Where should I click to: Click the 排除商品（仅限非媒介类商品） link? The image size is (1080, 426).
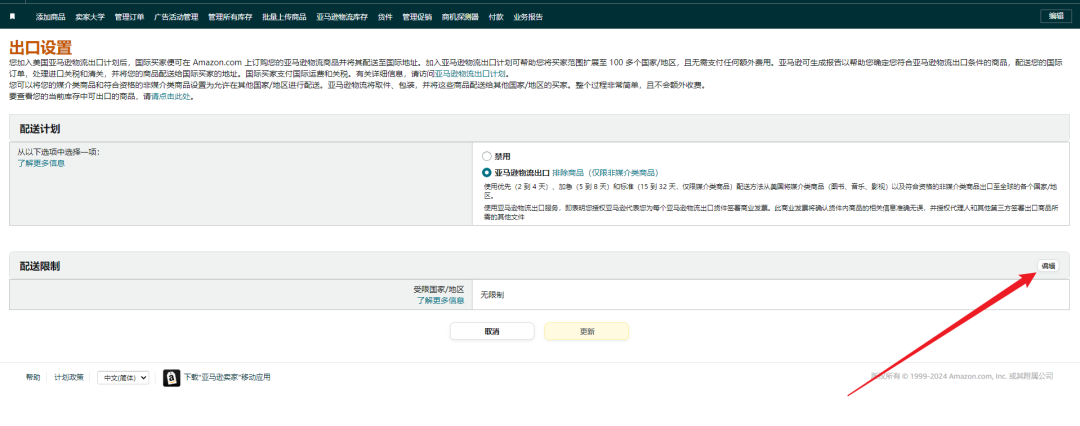click(x=605, y=173)
